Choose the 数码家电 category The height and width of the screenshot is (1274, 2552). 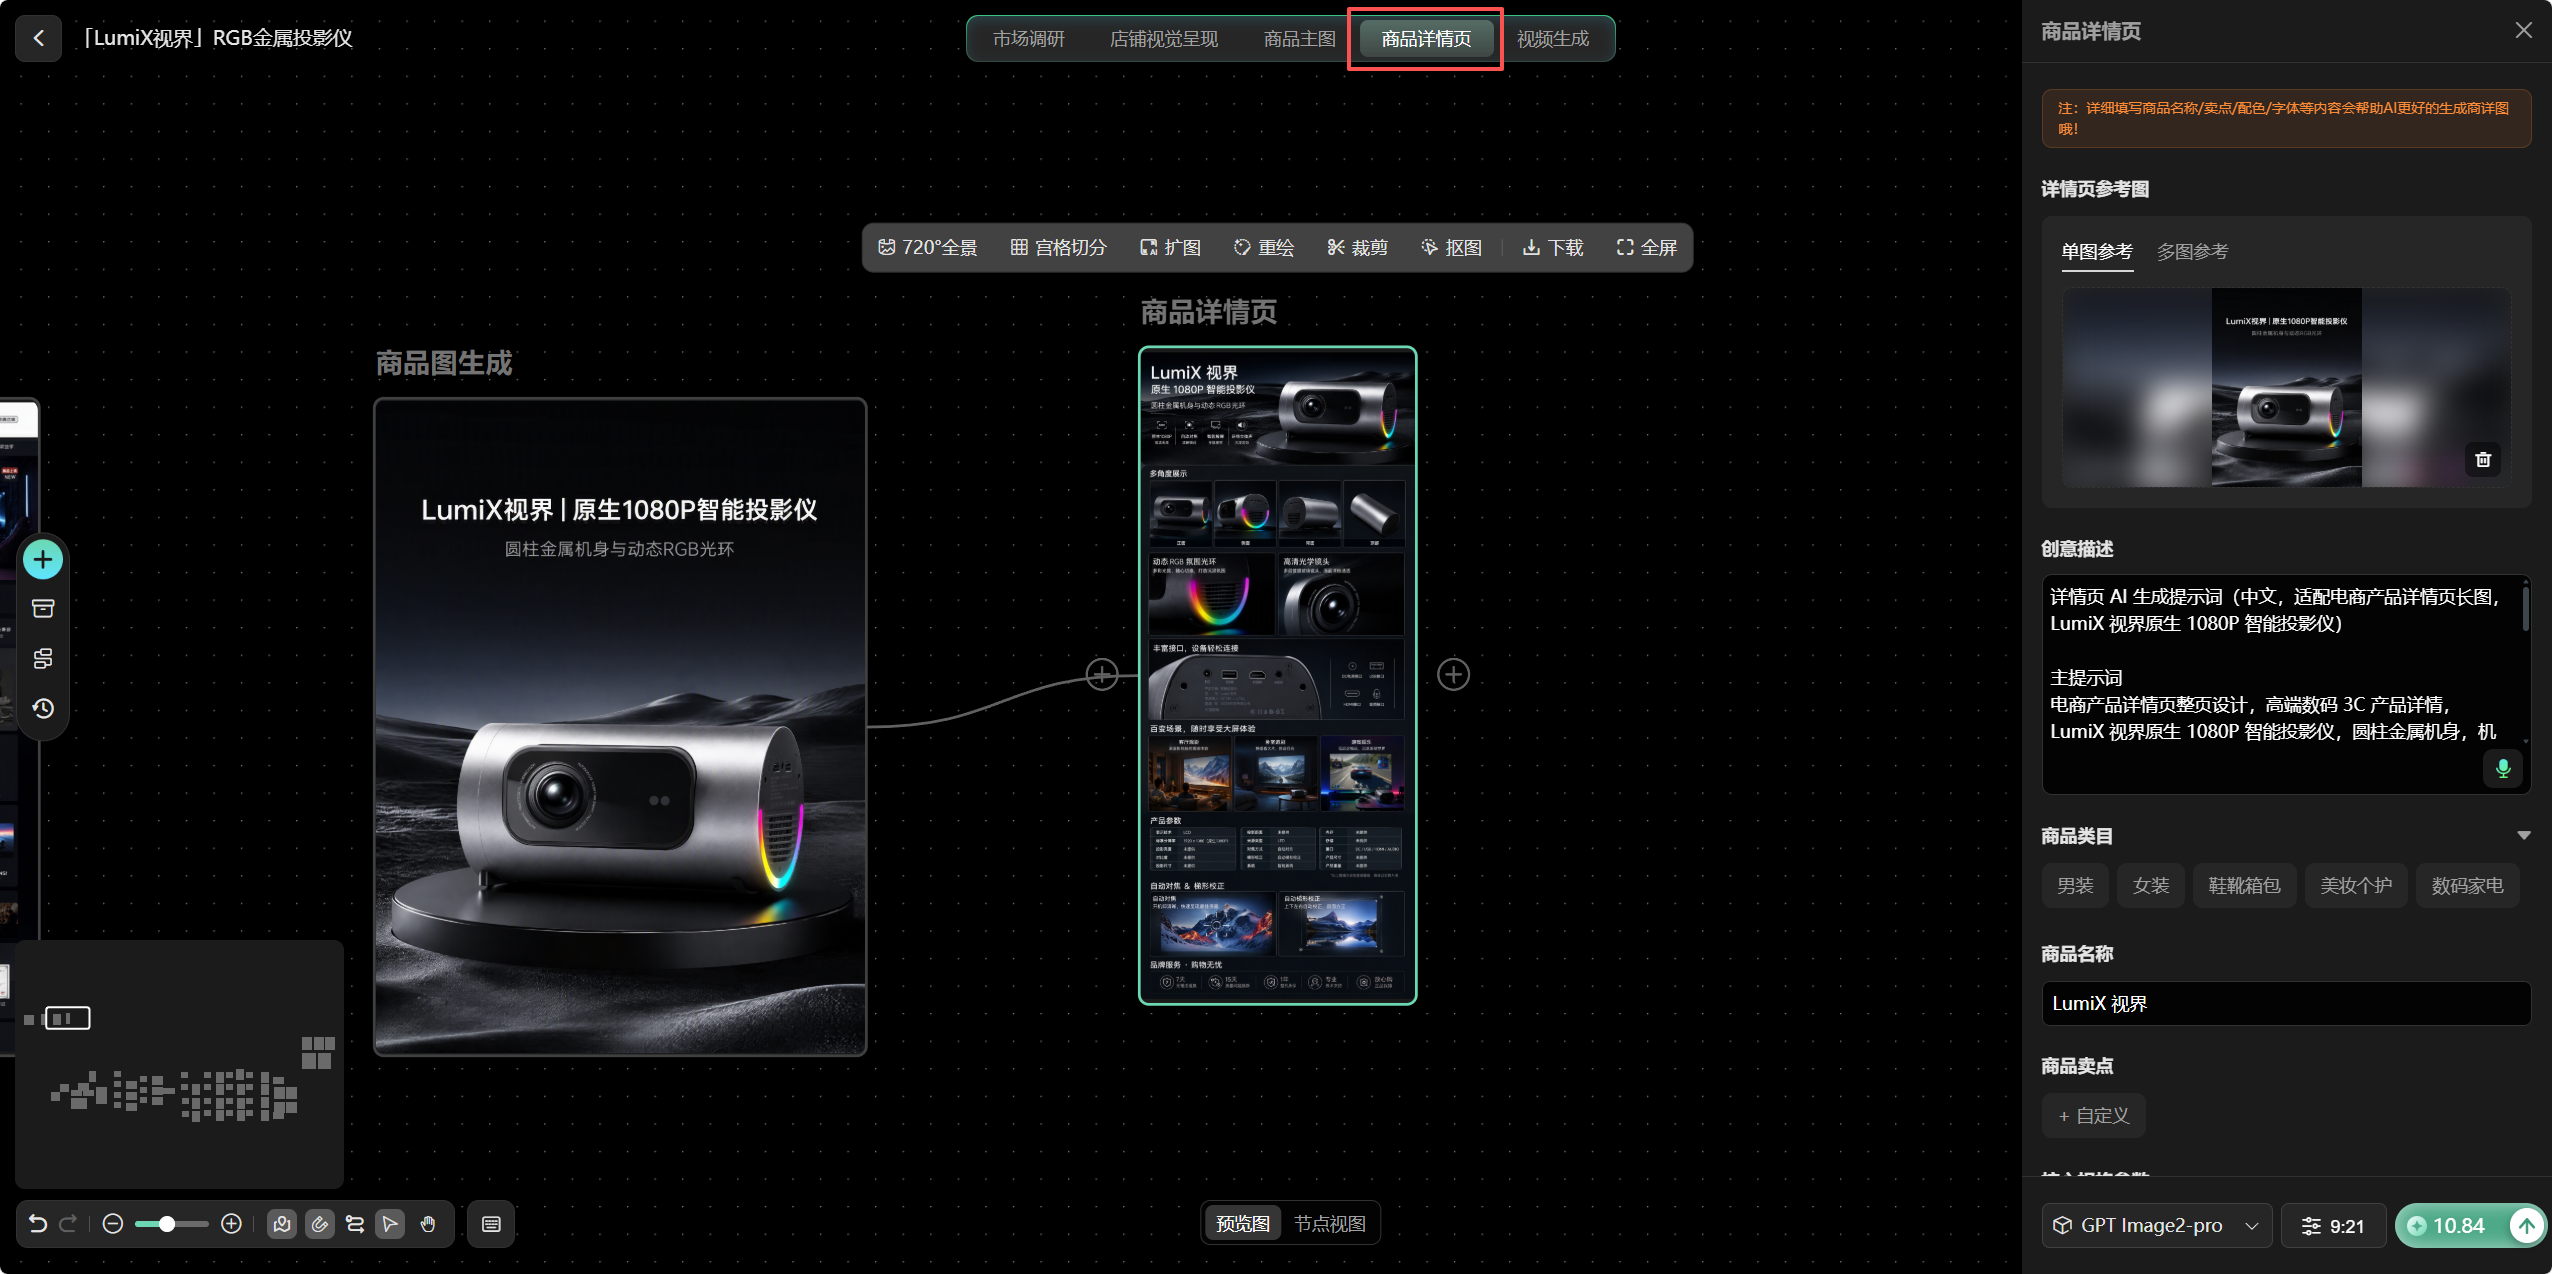pyautogui.click(x=2468, y=885)
